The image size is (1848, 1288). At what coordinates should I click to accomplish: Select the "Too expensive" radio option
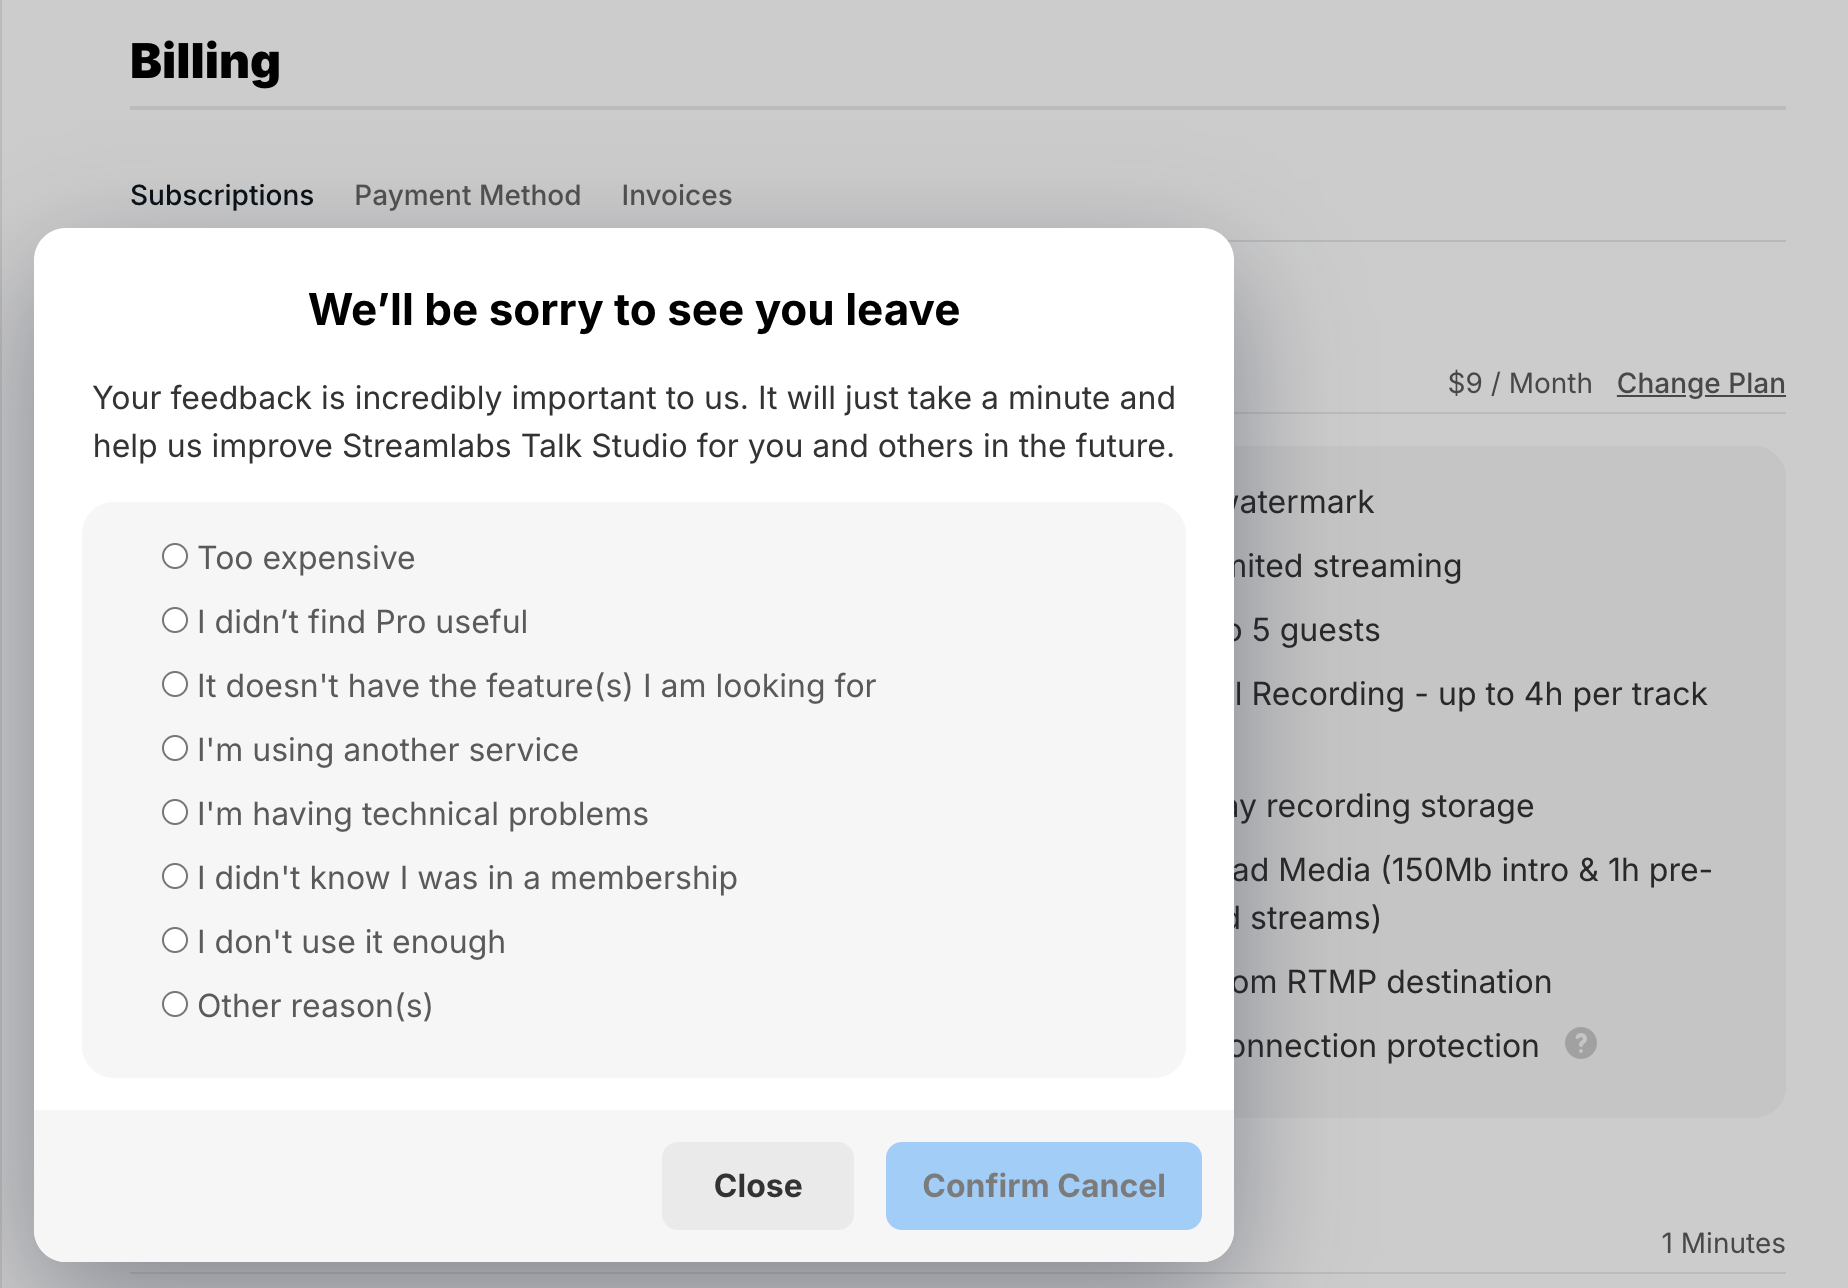click(x=175, y=556)
